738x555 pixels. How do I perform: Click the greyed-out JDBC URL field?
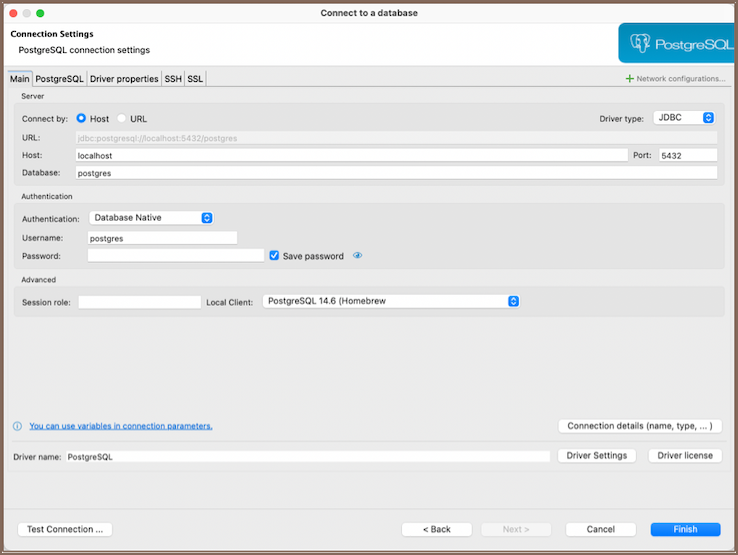coord(396,138)
